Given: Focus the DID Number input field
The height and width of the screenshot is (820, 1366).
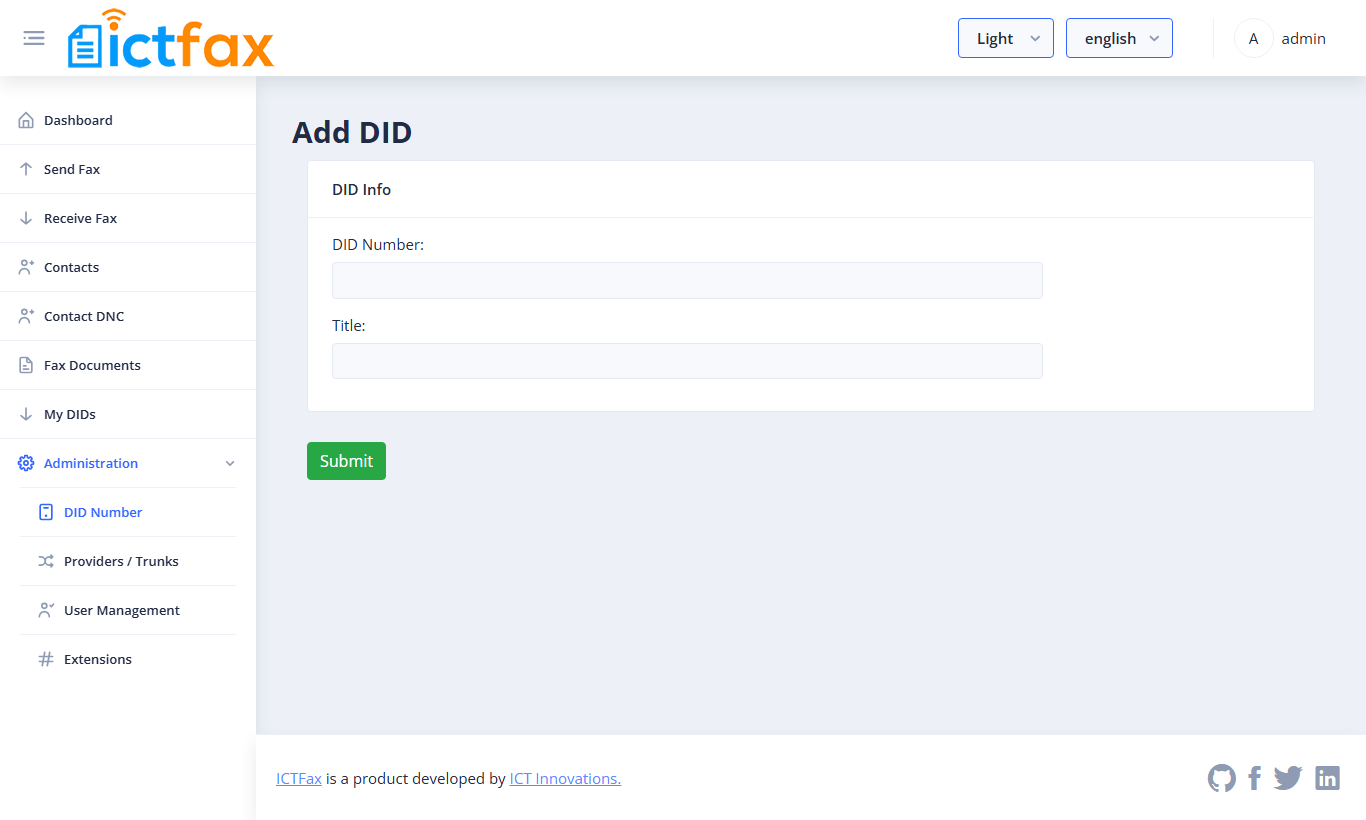Looking at the screenshot, I should click(687, 280).
